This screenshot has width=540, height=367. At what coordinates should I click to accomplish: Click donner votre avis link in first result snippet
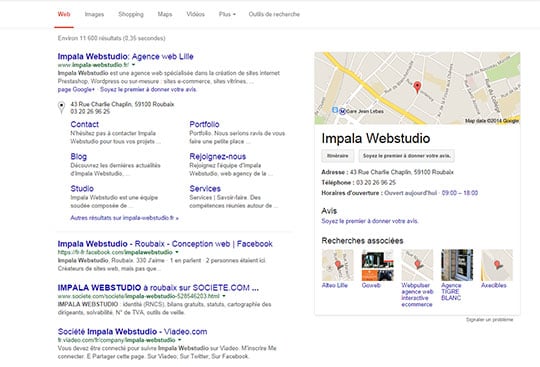148,90
